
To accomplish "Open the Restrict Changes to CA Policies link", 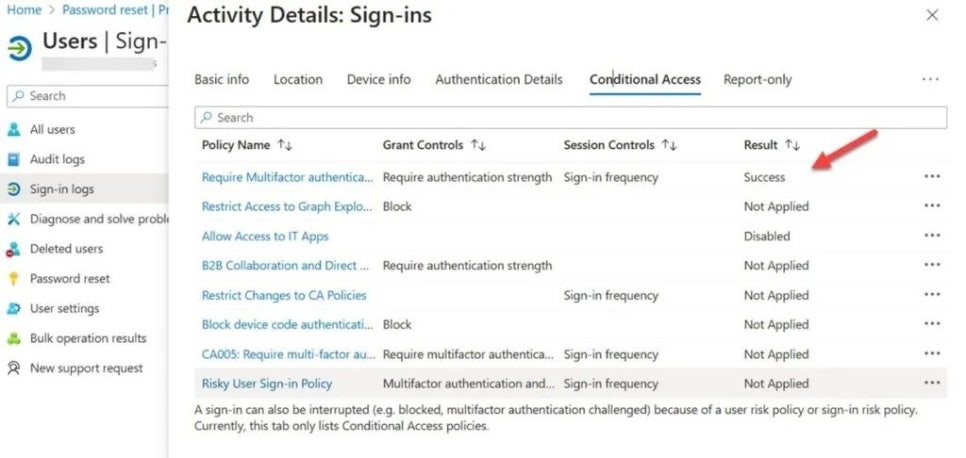I will pyautogui.click(x=284, y=295).
